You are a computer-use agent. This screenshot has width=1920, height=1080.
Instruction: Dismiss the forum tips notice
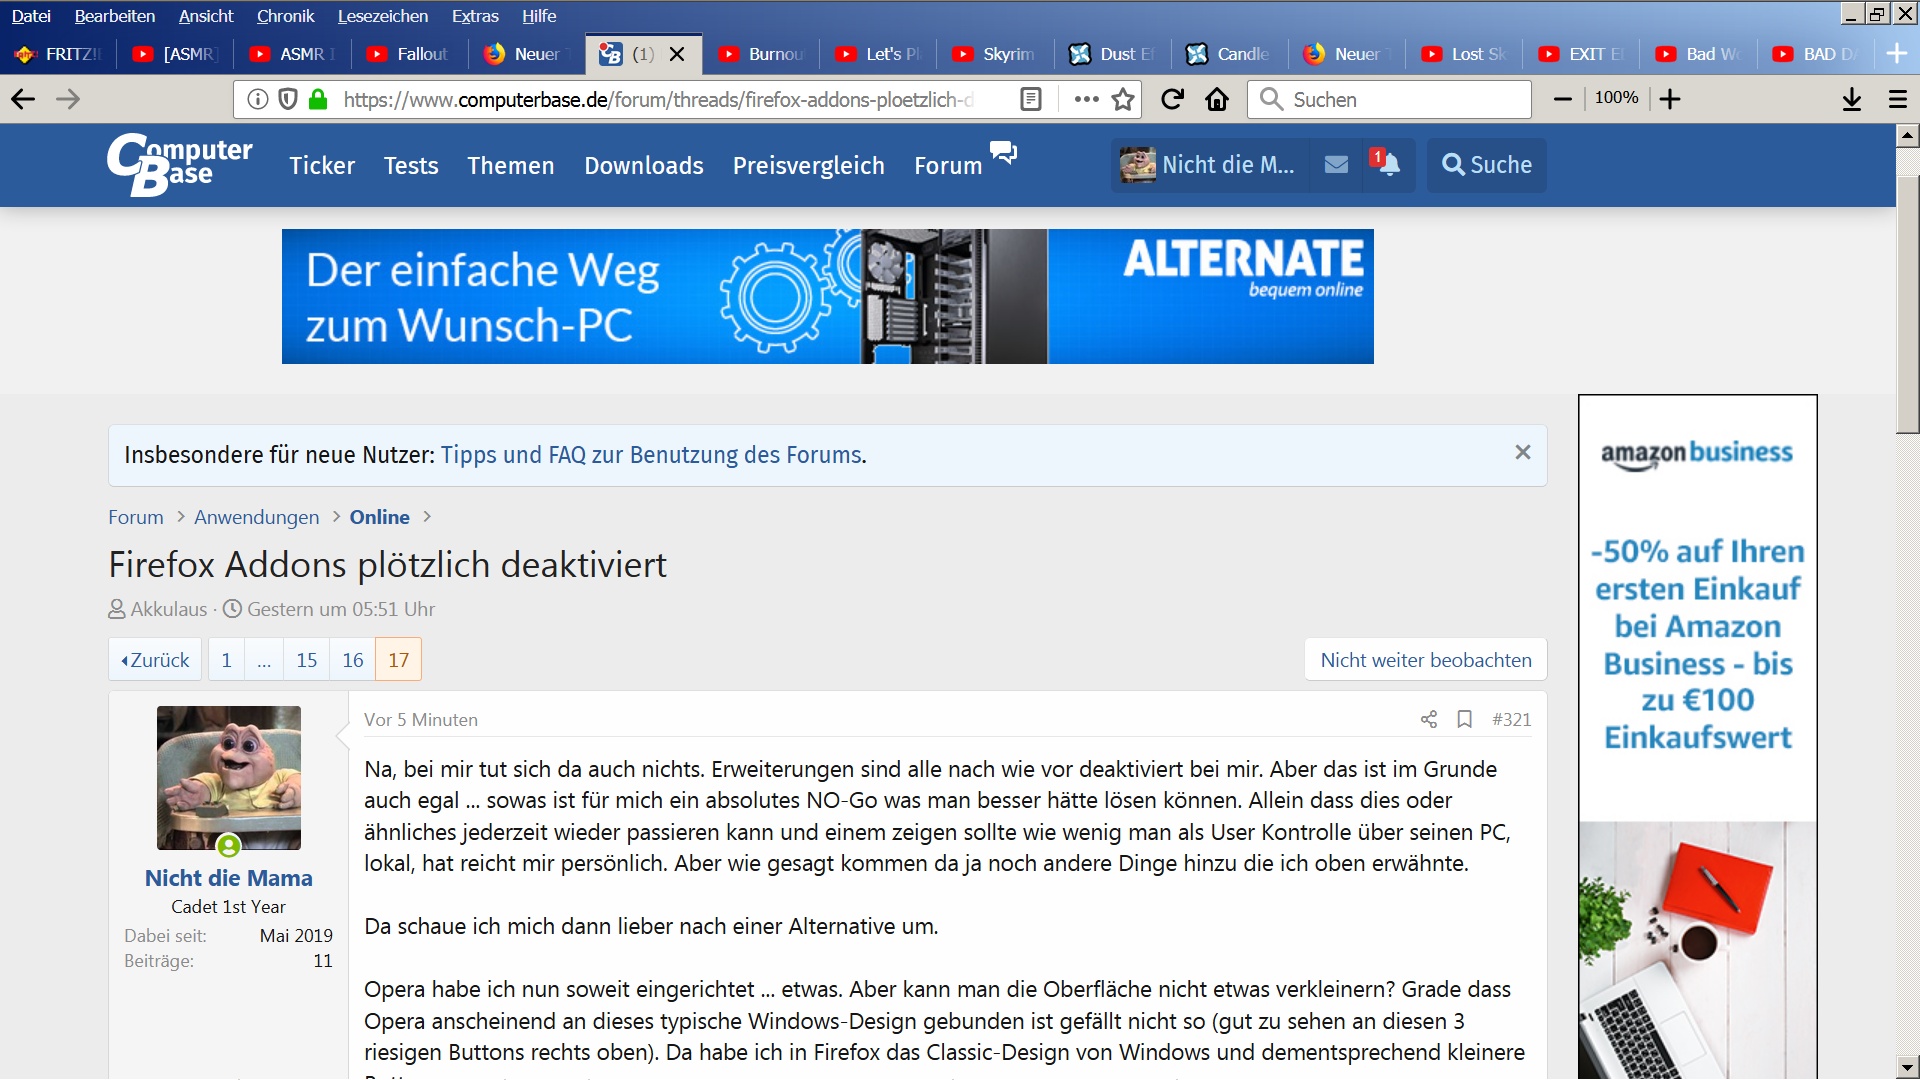pos(1522,453)
